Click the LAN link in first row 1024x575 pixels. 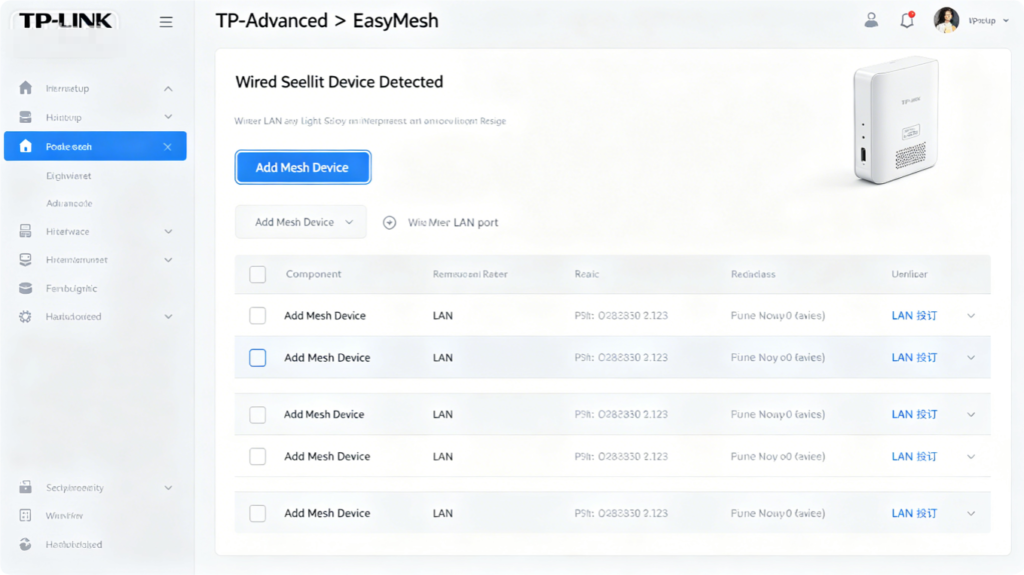pos(914,316)
